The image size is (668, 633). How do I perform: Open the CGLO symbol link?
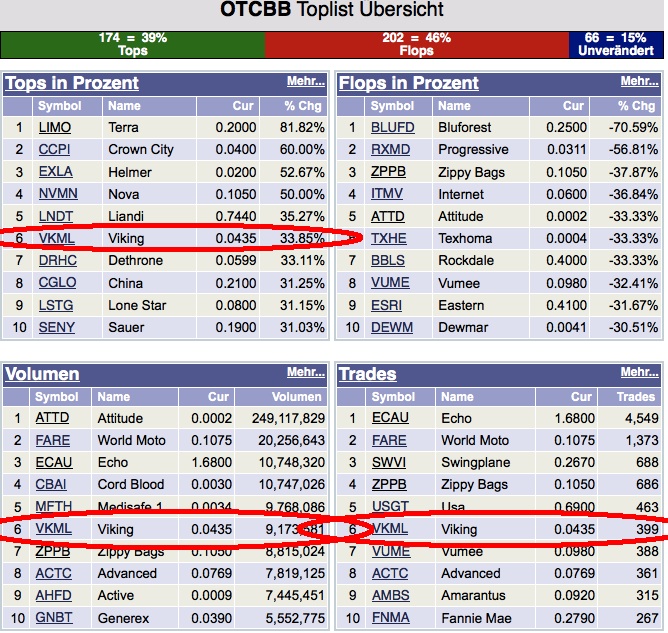[57, 283]
